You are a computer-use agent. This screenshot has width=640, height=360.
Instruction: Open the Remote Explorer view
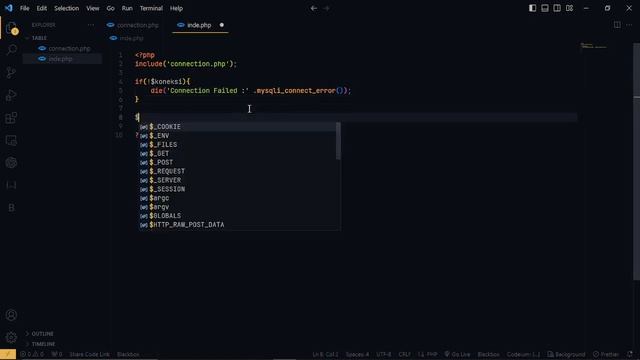11,140
